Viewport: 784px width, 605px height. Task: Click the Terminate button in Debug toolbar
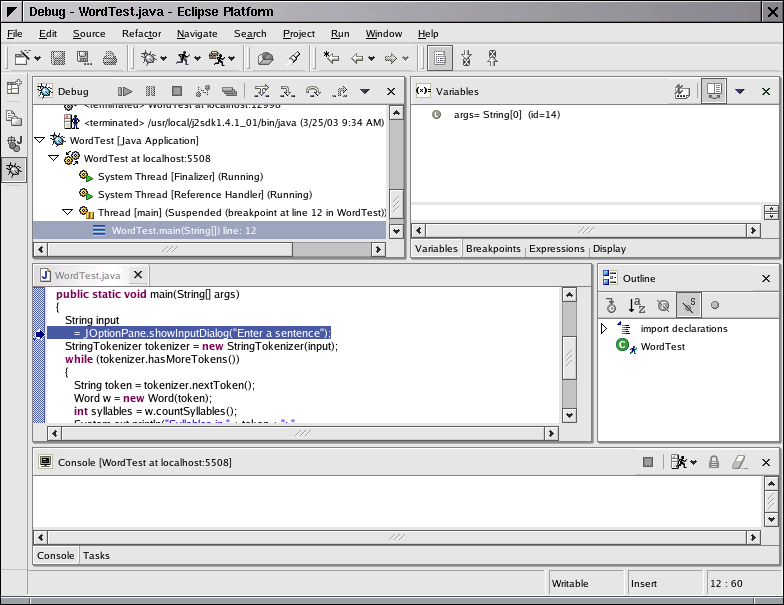[177, 91]
